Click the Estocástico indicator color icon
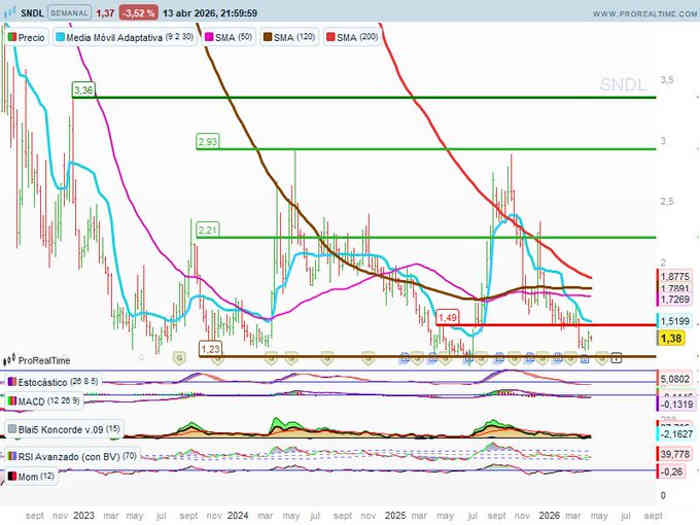Image resolution: width=700 pixels, height=525 pixels. tap(11, 382)
